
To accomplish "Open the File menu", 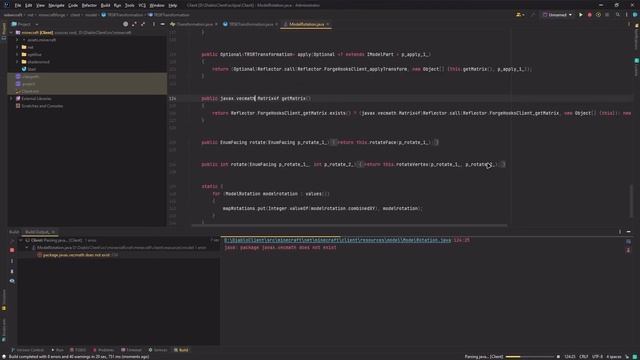I will (18, 5).
